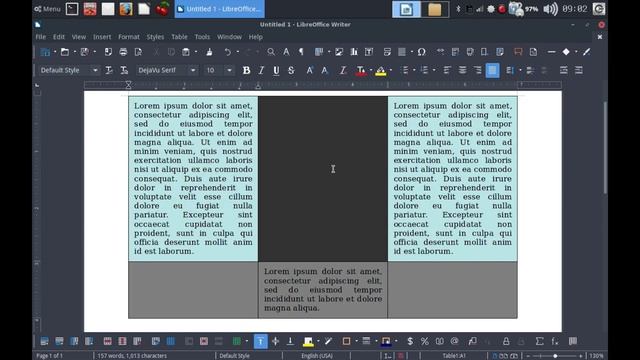640x360 pixels.
Task: Click the Undo arrow icon
Action: 228,52
